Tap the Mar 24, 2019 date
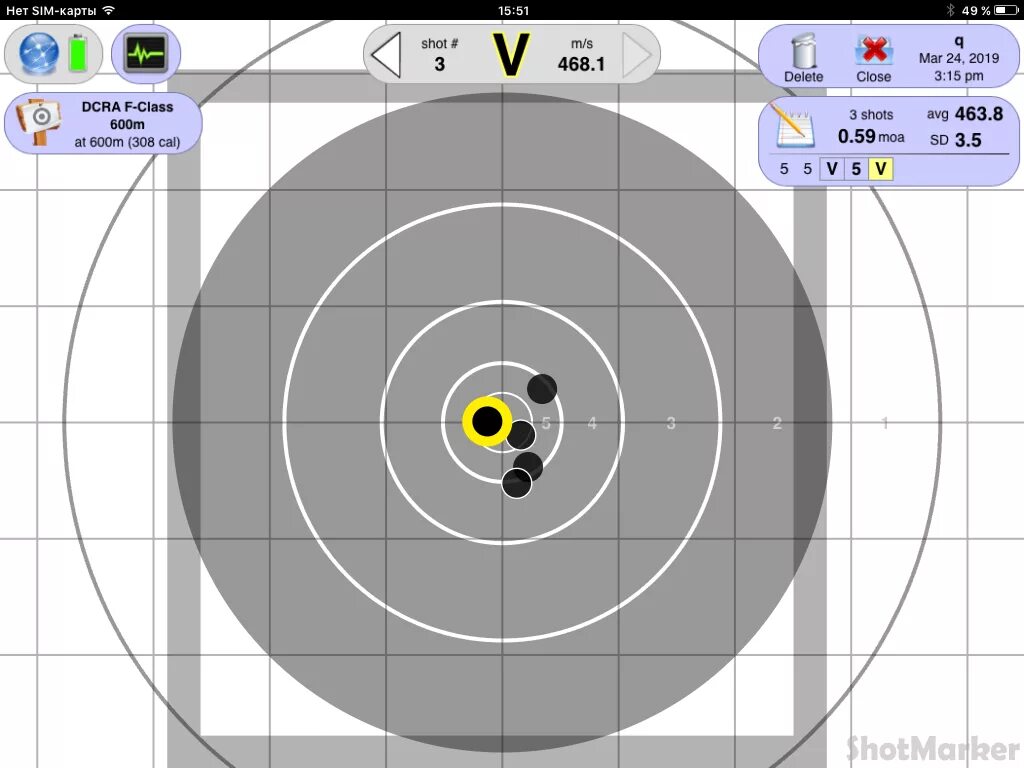 click(959, 58)
